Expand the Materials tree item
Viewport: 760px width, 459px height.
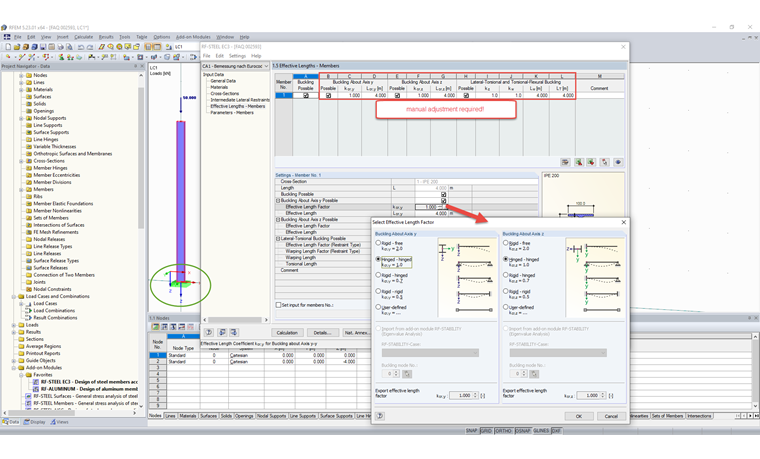(21, 89)
